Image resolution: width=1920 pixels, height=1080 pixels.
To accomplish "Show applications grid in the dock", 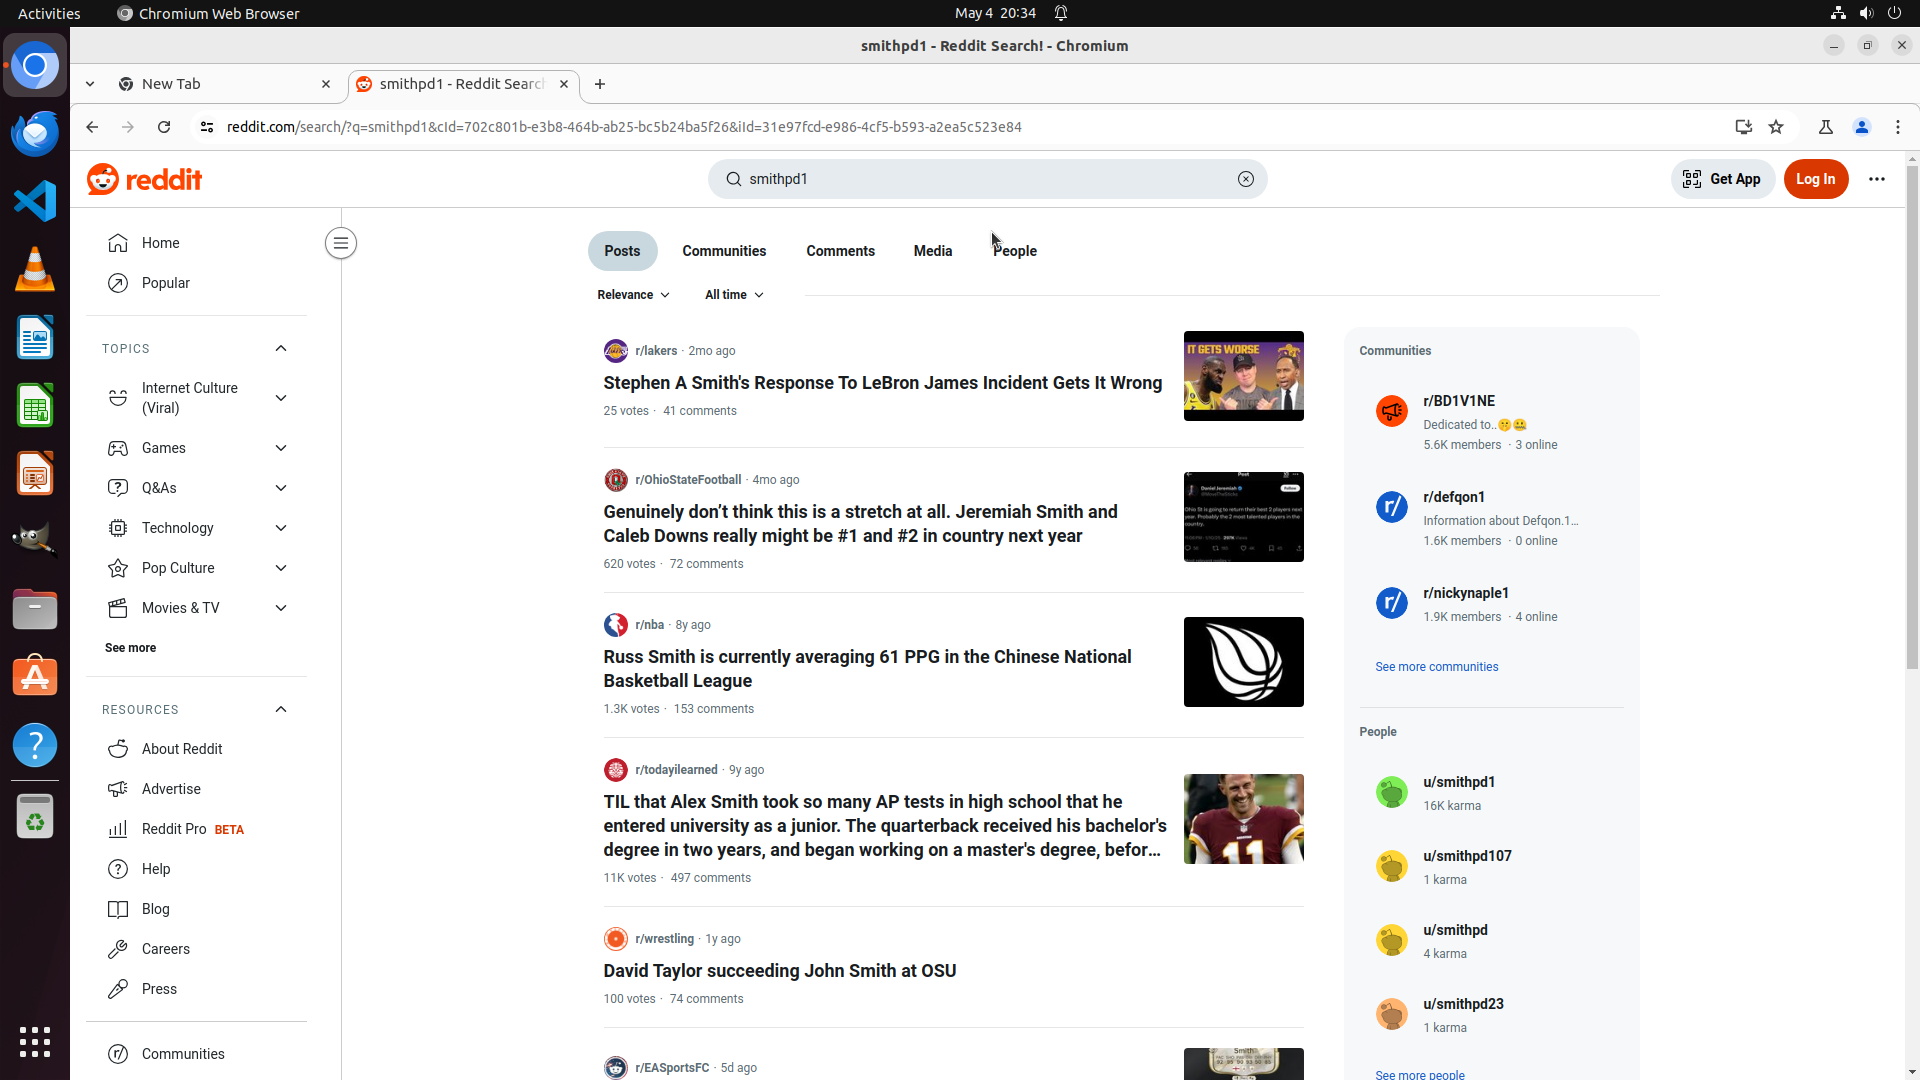I will (x=35, y=1041).
